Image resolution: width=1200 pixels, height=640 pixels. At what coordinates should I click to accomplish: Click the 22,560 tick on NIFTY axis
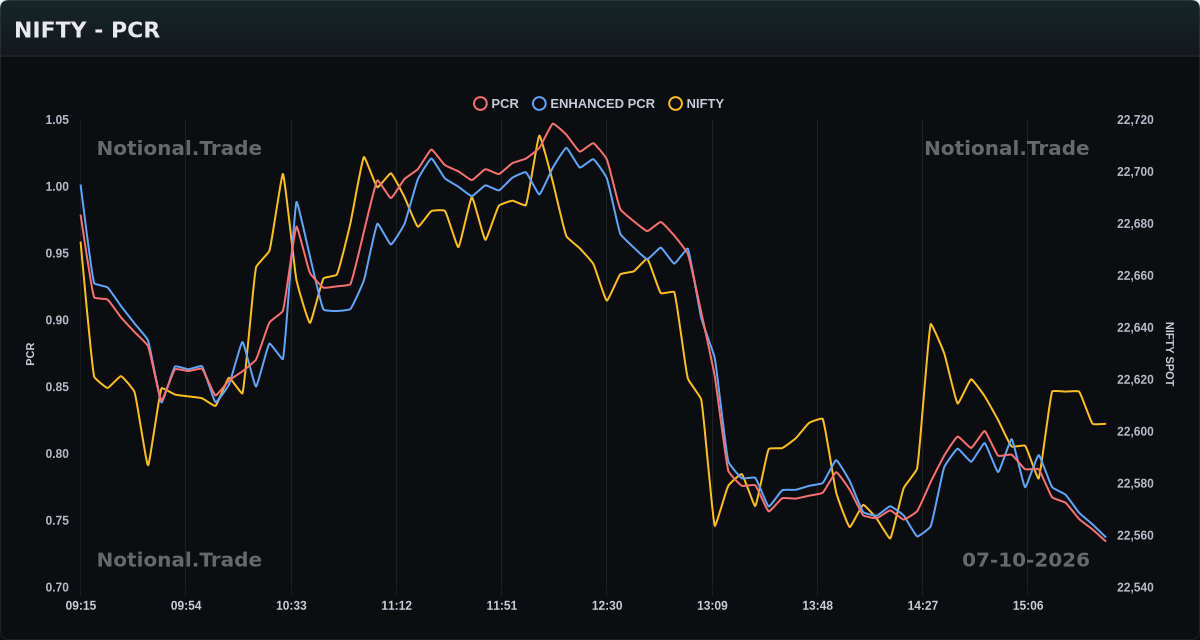coord(1135,536)
